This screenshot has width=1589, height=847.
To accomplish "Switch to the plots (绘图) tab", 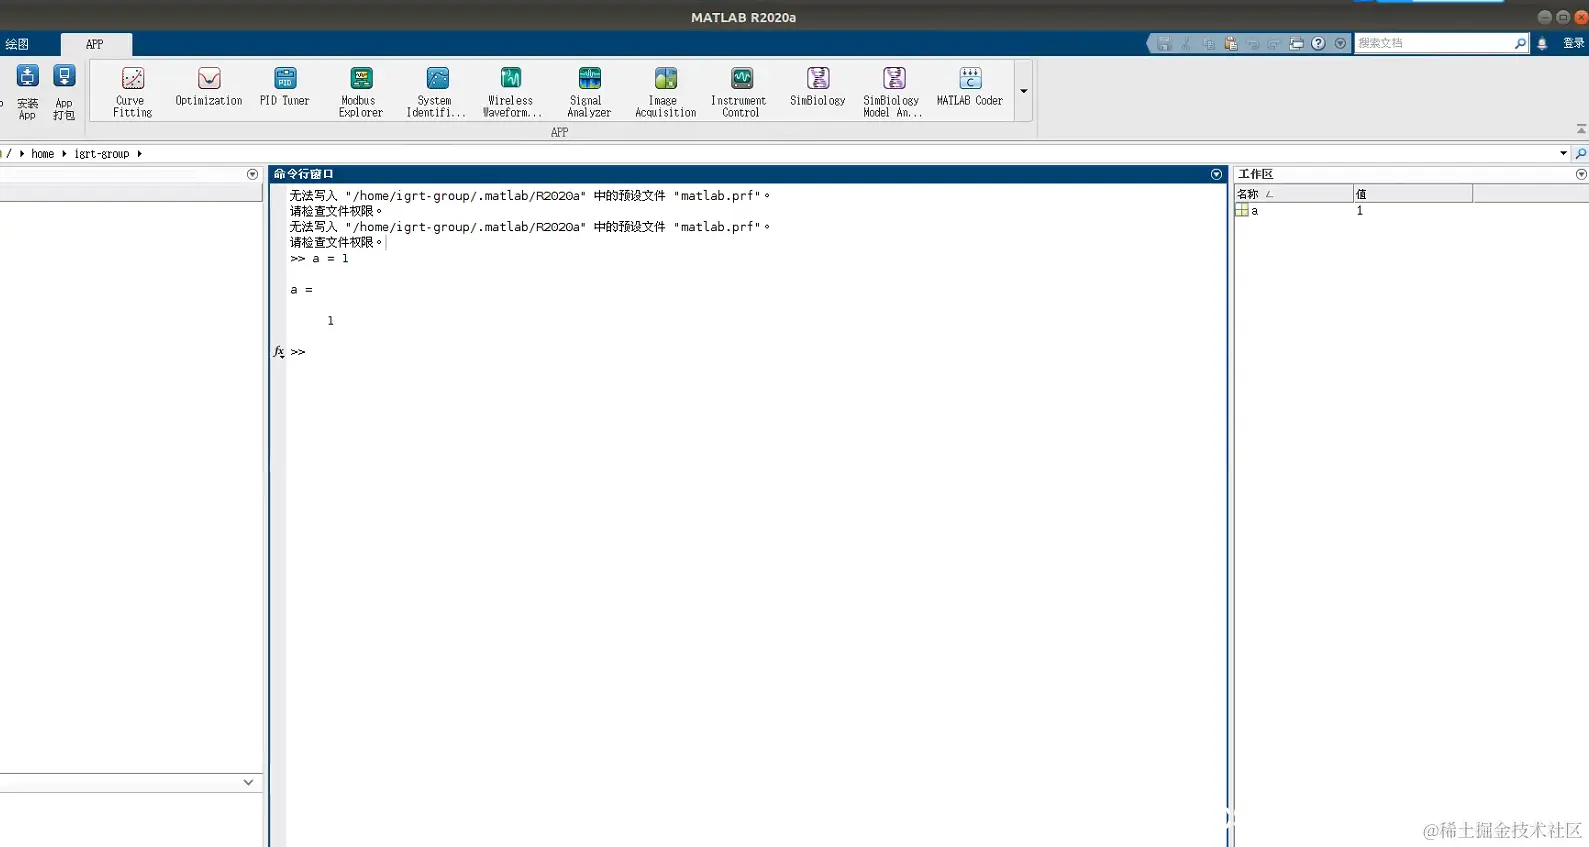I will (x=17, y=44).
